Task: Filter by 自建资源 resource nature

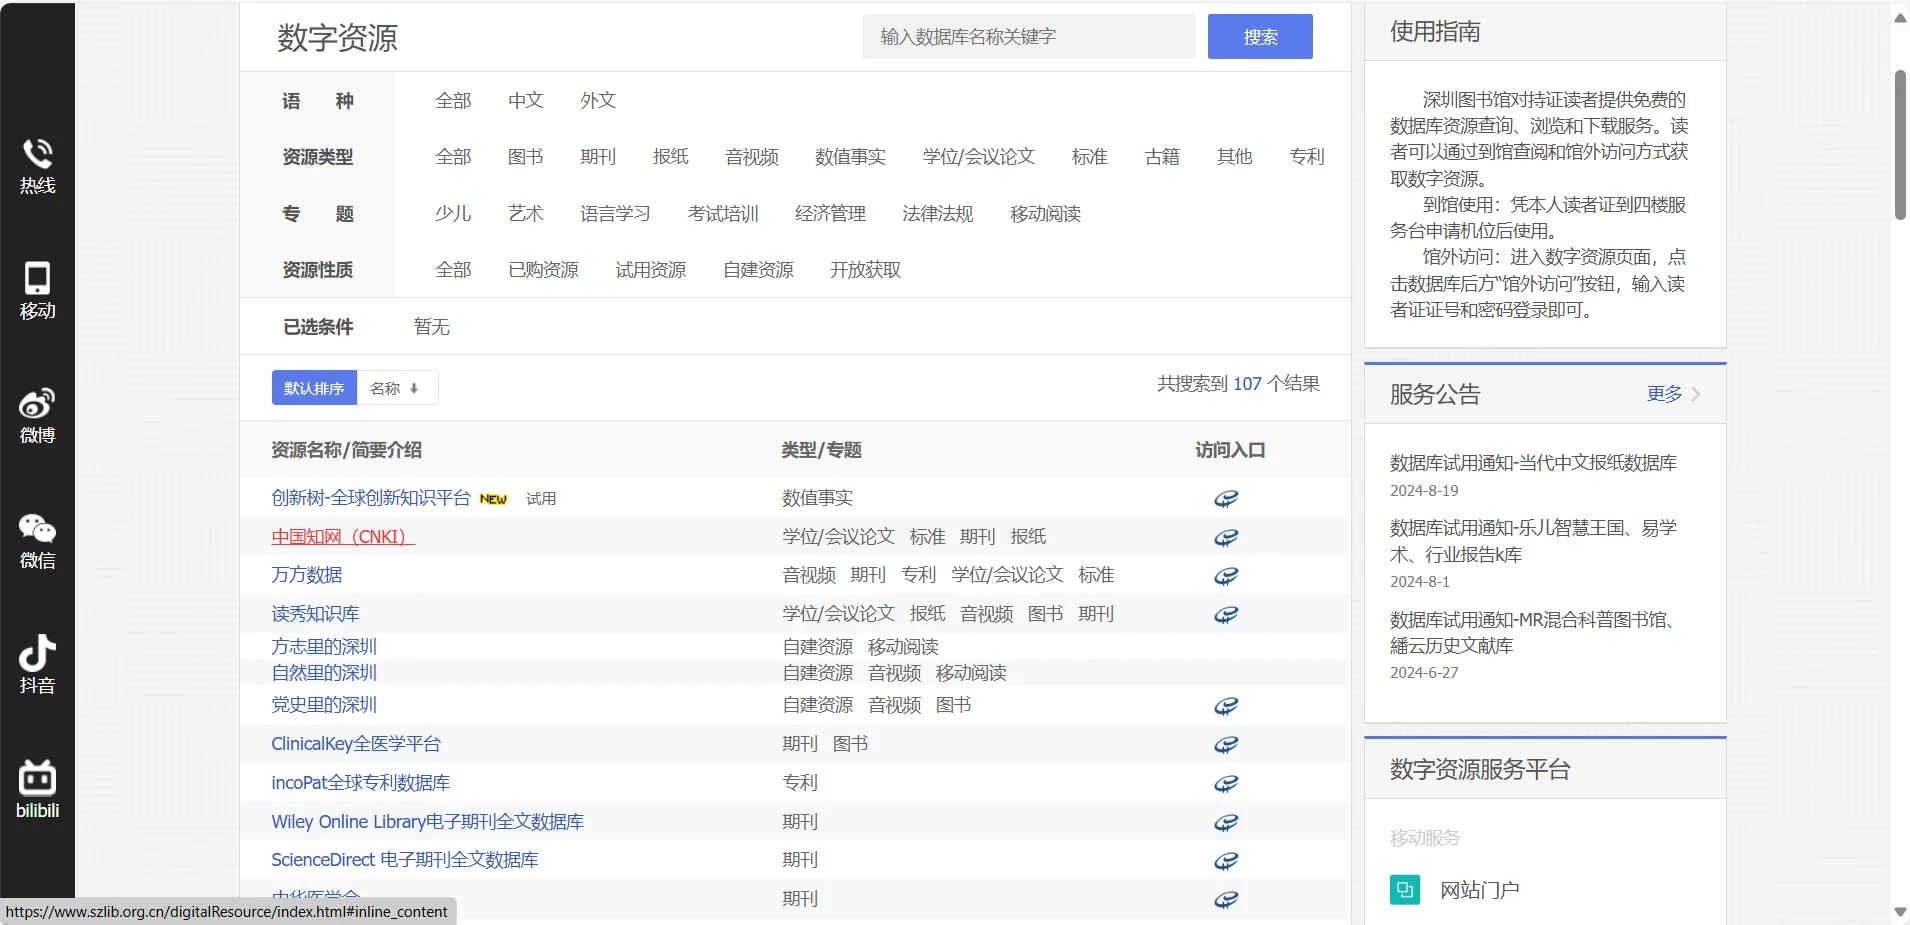Action: click(759, 269)
